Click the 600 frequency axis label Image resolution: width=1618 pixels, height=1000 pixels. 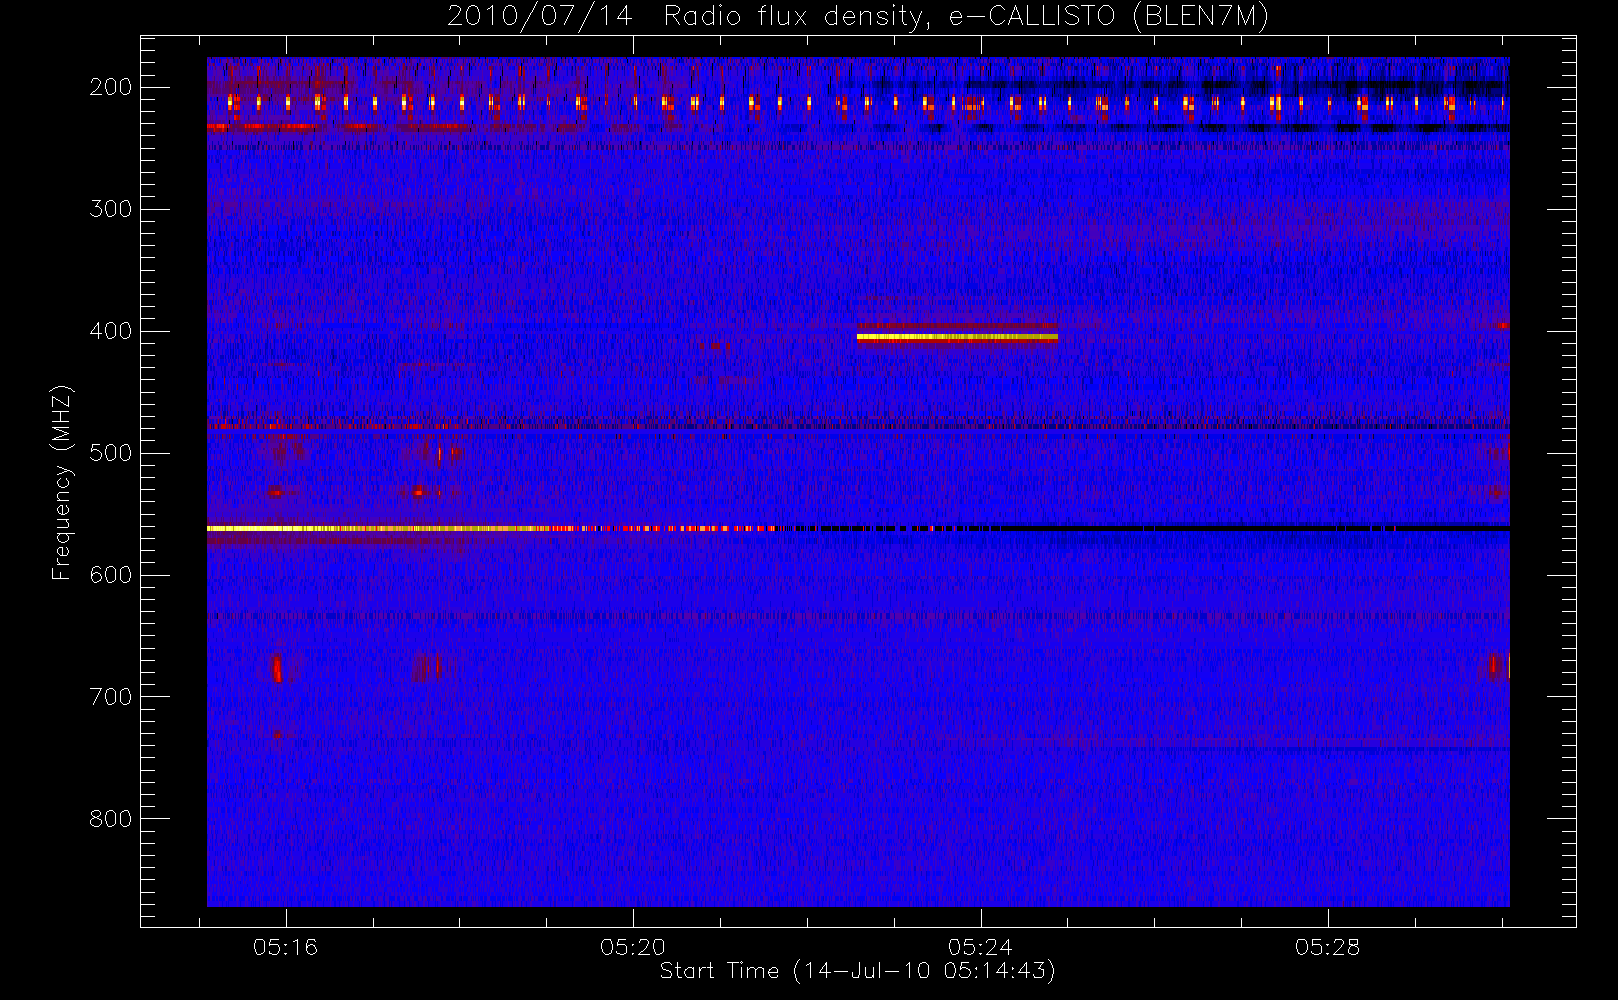111,575
